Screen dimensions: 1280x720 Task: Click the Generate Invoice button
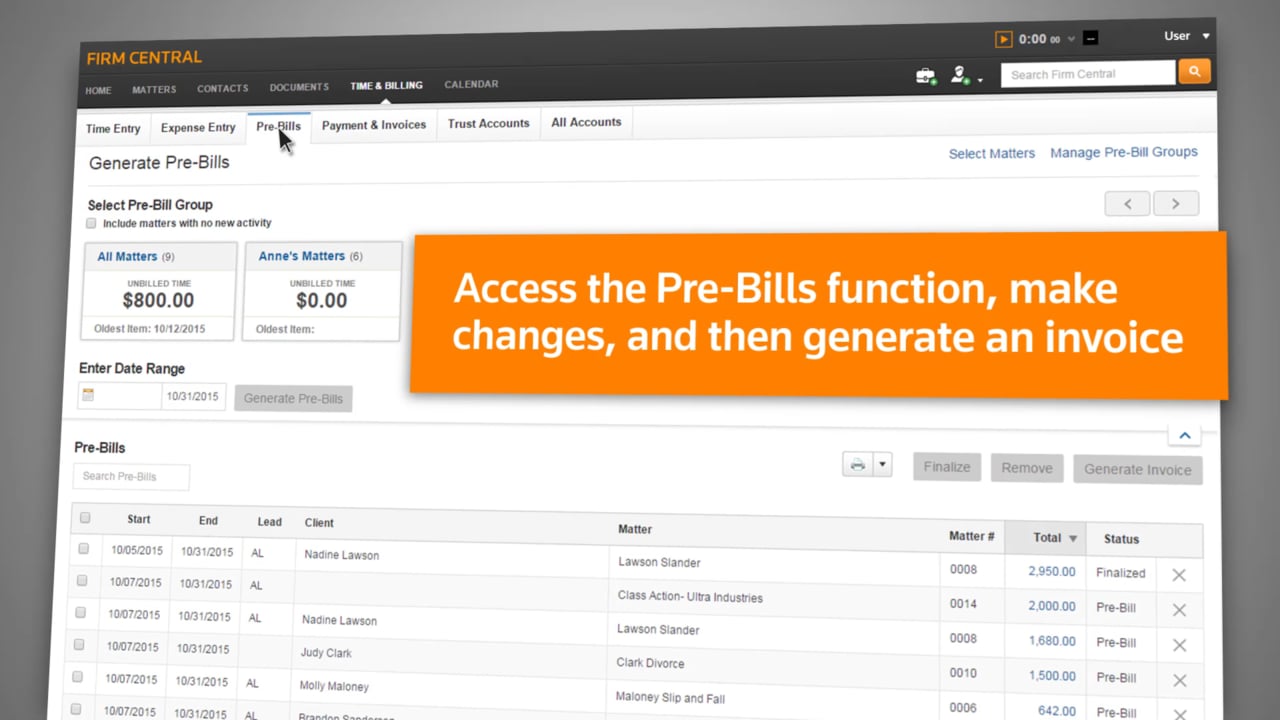click(x=1137, y=469)
